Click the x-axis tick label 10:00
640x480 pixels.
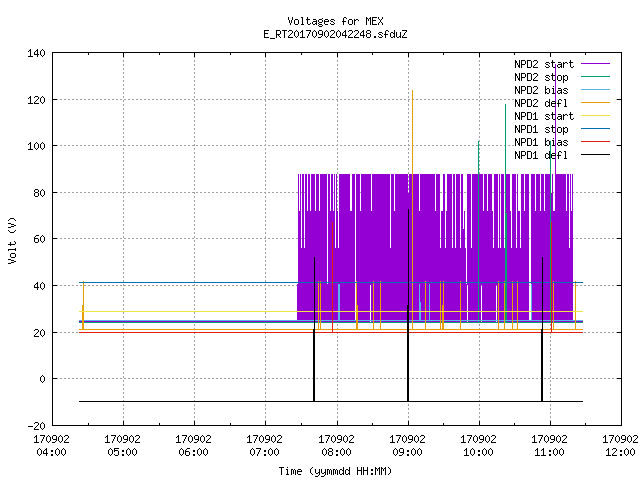pyautogui.click(x=478, y=452)
